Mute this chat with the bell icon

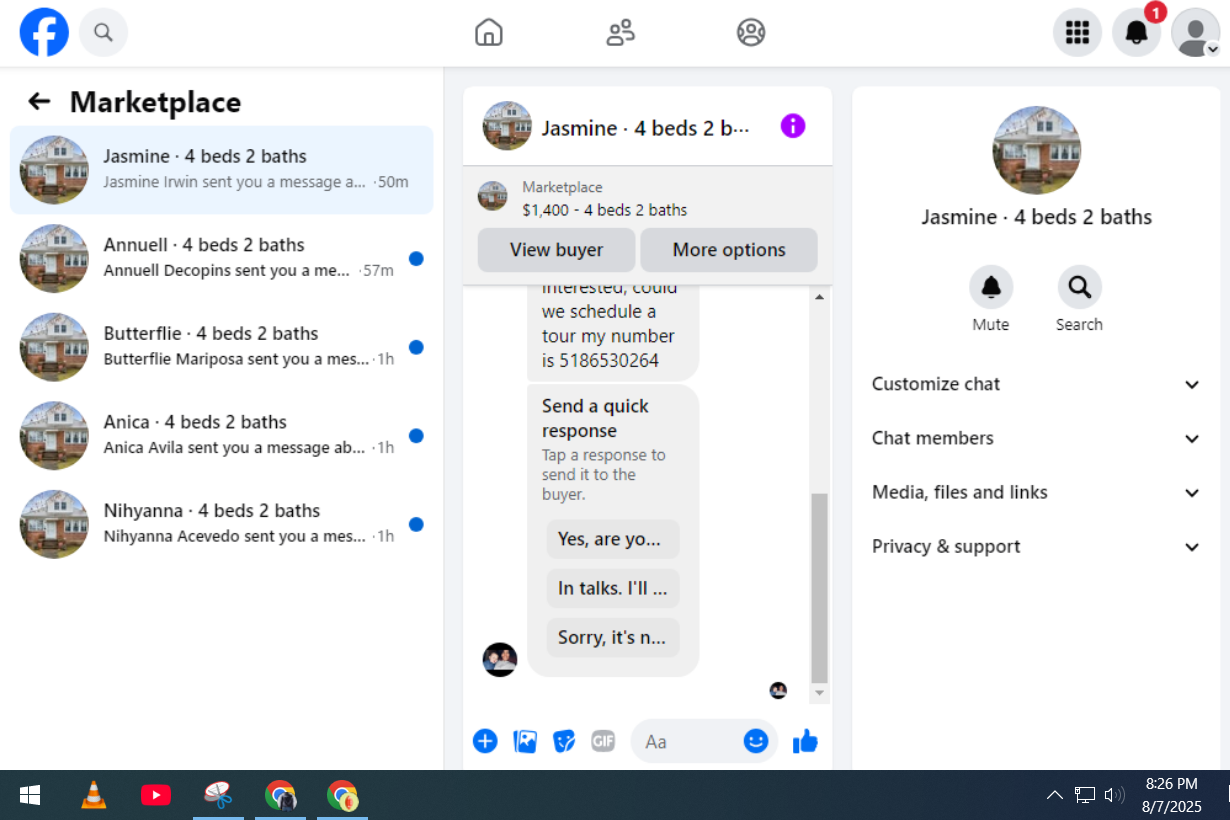tap(991, 287)
